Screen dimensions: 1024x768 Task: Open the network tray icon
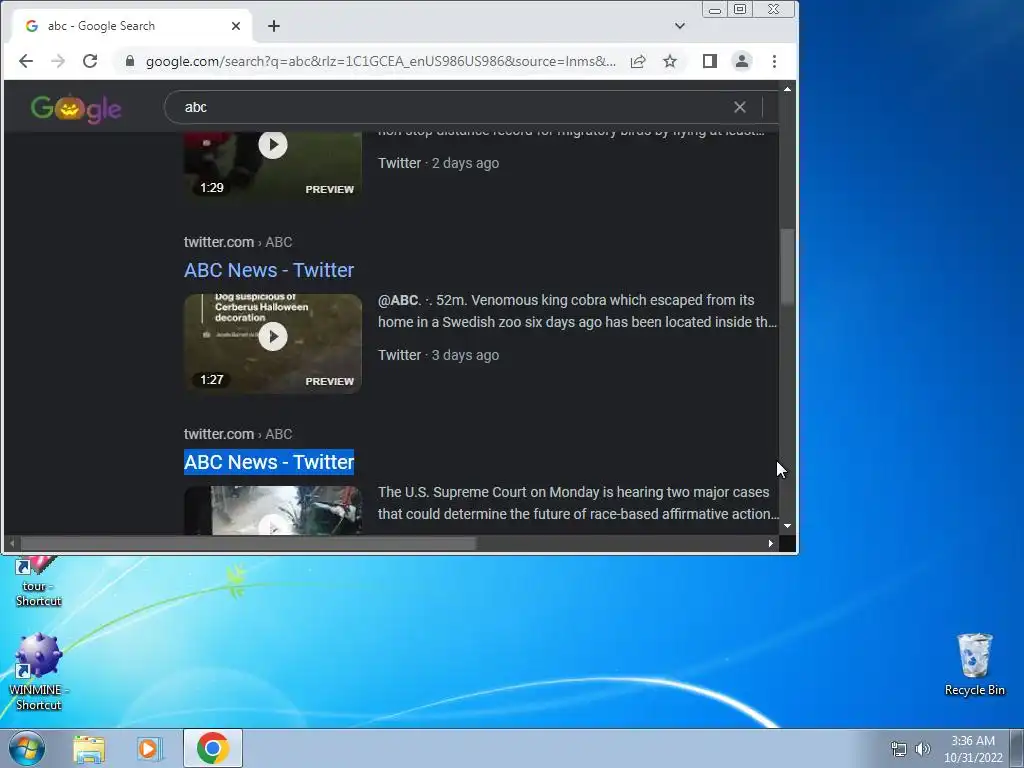[x=899, y=749]
